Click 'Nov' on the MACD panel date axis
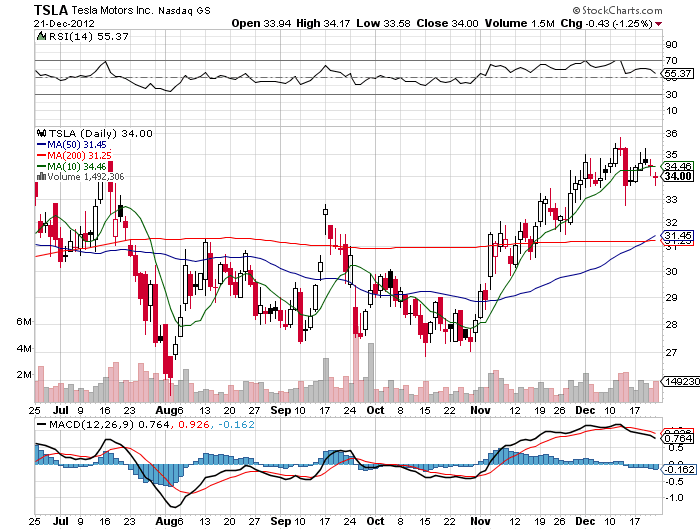This screenshot has width=700, height=530. tap(480, 521)
